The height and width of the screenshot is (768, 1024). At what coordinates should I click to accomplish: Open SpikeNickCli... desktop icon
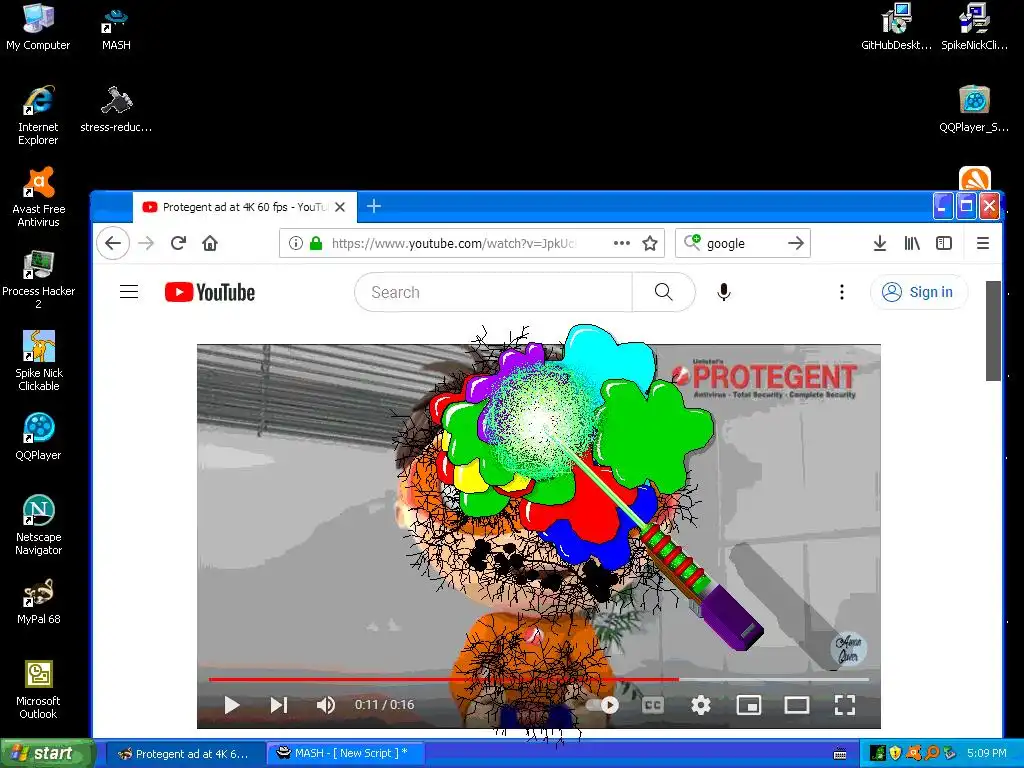click(x=974, y=26)
